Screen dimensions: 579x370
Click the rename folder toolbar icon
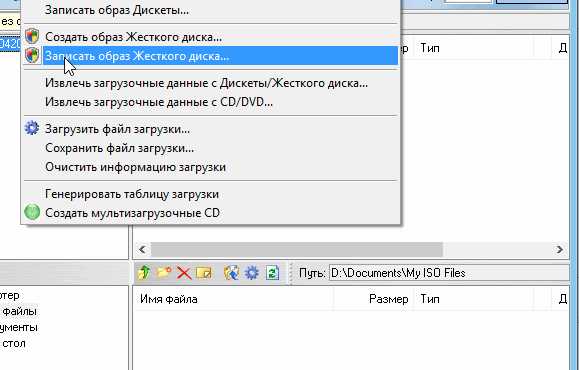(x=204, y=273)
